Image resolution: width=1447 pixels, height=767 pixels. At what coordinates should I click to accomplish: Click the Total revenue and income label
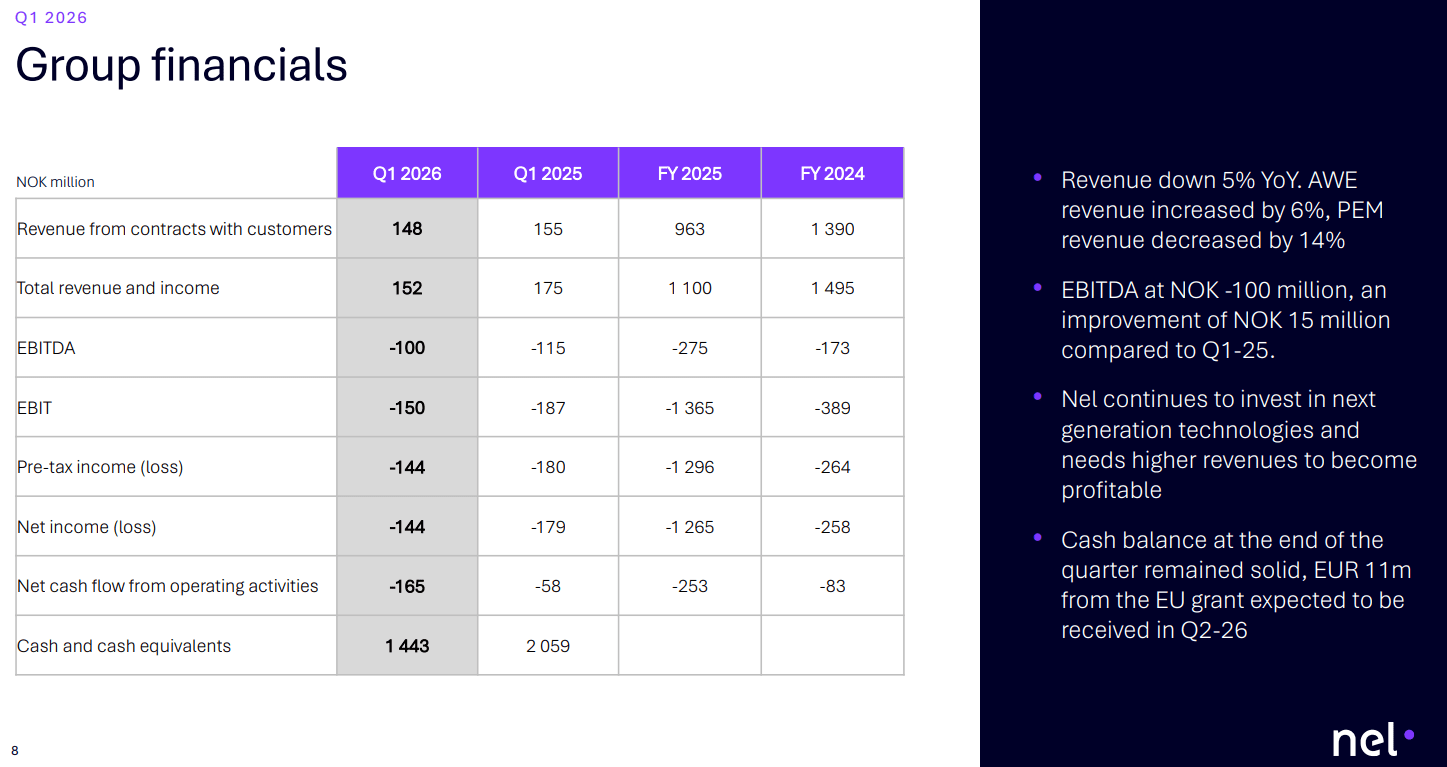[118, 288]
